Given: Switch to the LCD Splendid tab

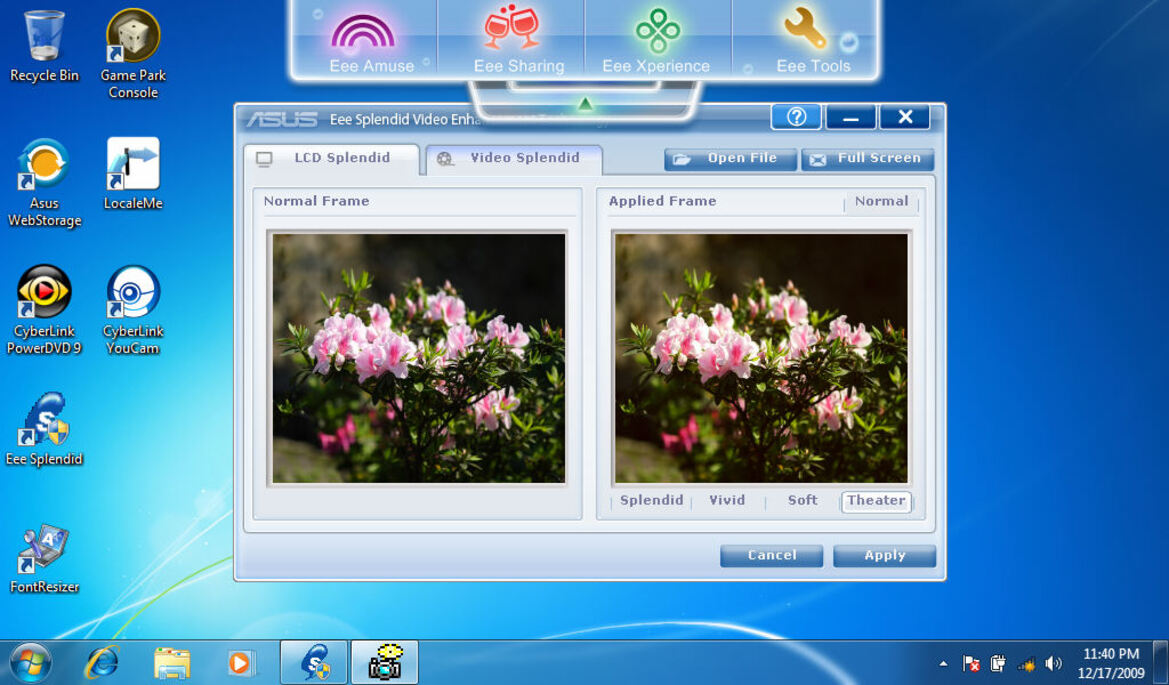Looking at the screenshot, I should 332,159.
